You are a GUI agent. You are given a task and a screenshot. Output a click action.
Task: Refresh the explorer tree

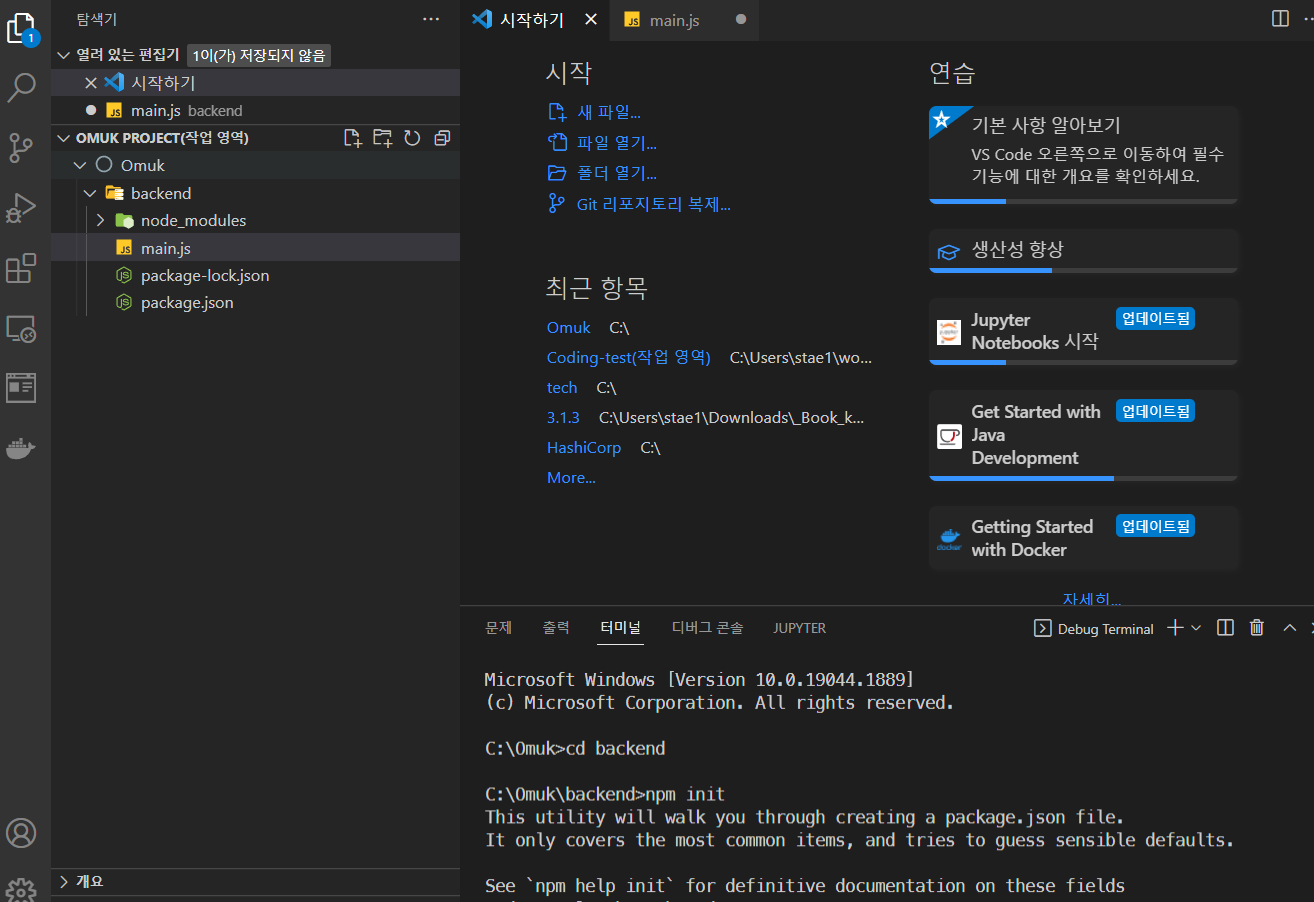[412, 138]
